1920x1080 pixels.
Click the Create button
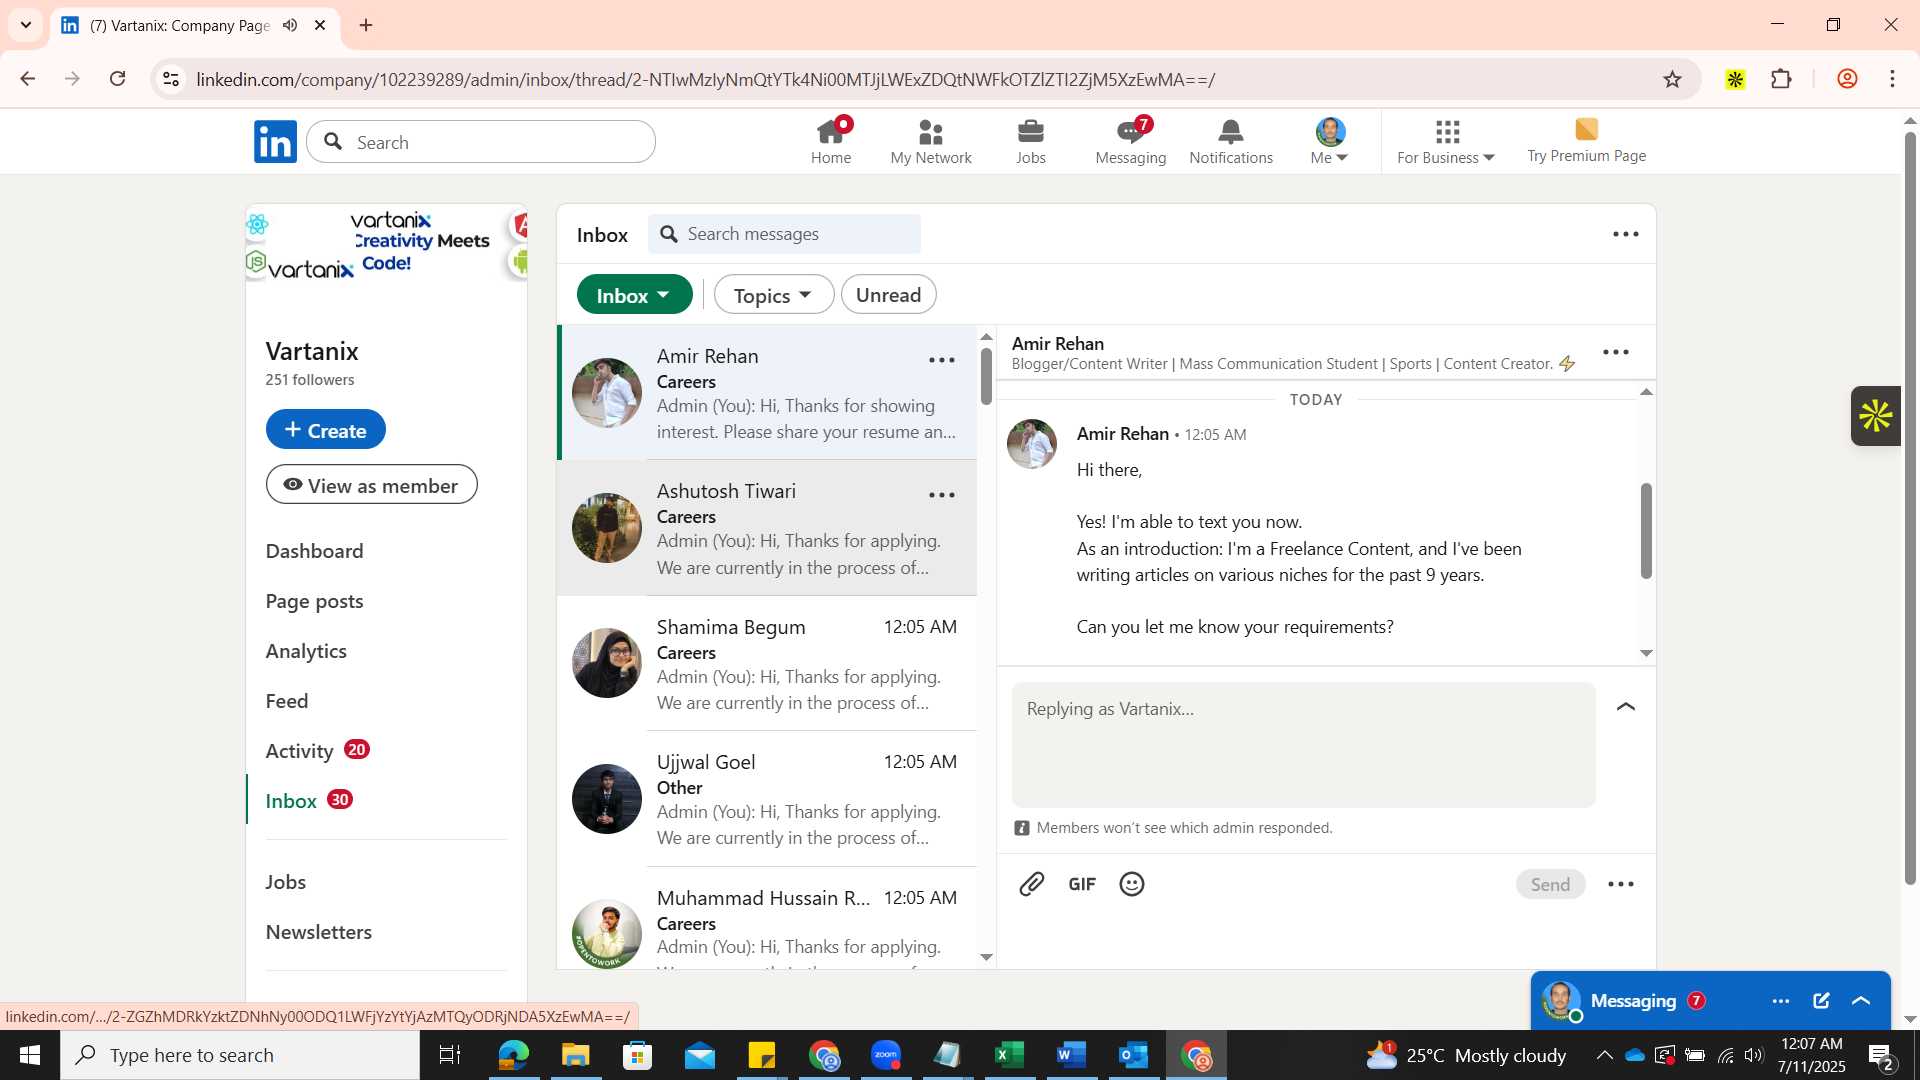point(325,429)
